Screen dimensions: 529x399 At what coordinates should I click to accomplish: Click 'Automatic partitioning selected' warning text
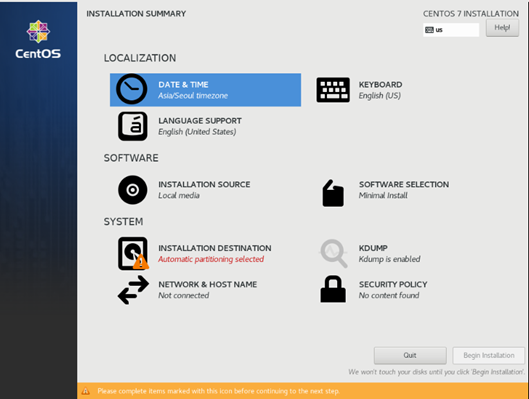point(211,259)
